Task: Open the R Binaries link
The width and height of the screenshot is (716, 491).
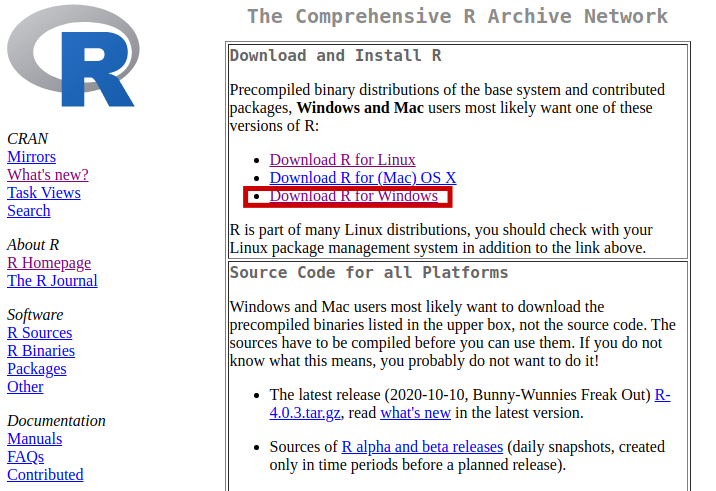Action: pyautogui.click(x=40, y=351)
